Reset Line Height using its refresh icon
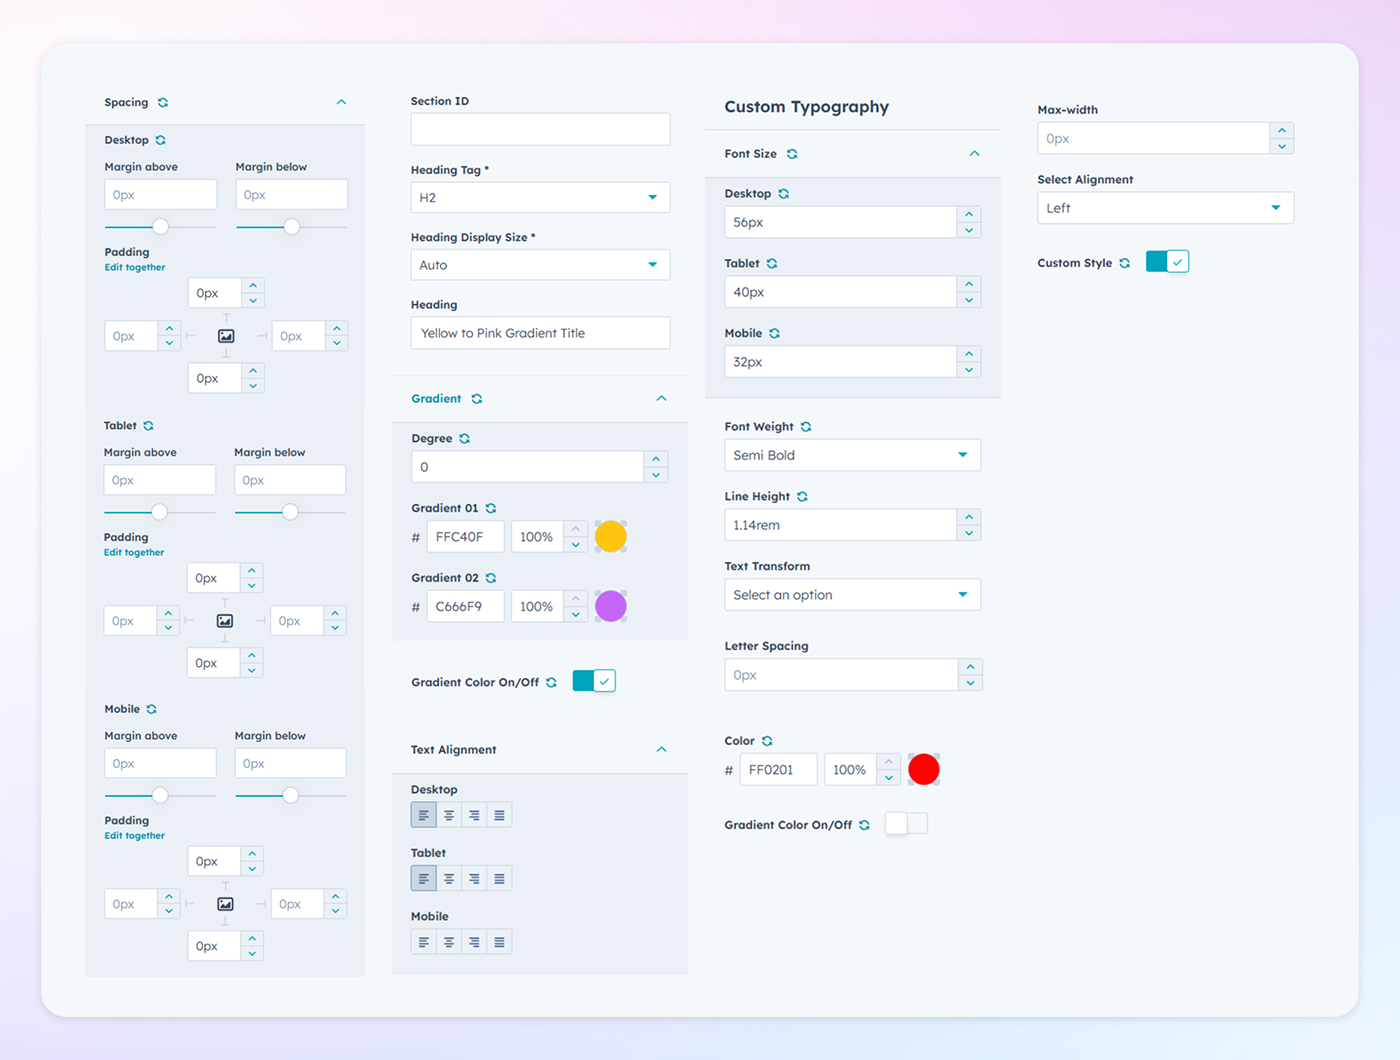1400x1060 pixels. 802,497
